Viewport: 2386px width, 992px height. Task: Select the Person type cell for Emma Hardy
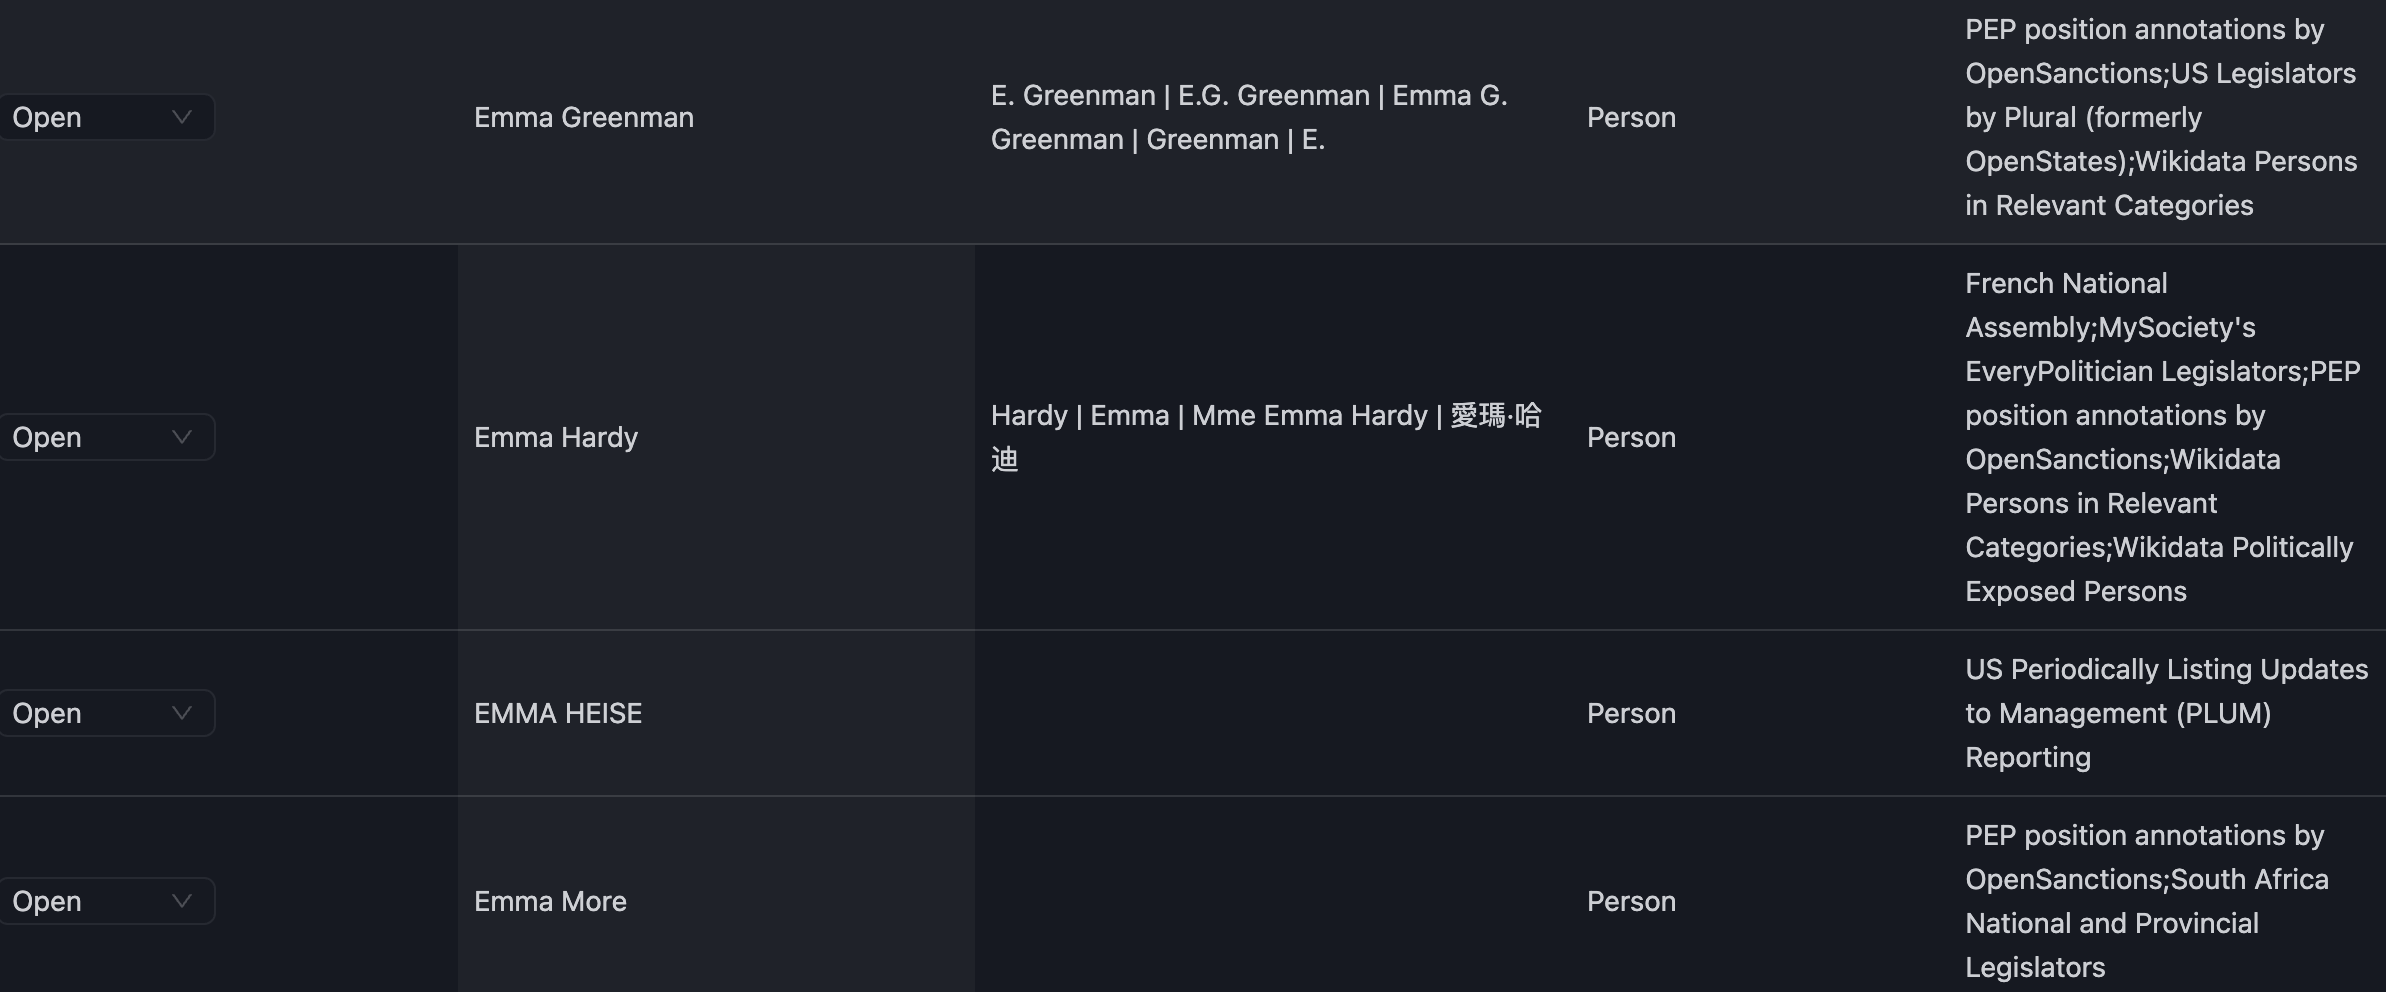(x=1631, y=437)
